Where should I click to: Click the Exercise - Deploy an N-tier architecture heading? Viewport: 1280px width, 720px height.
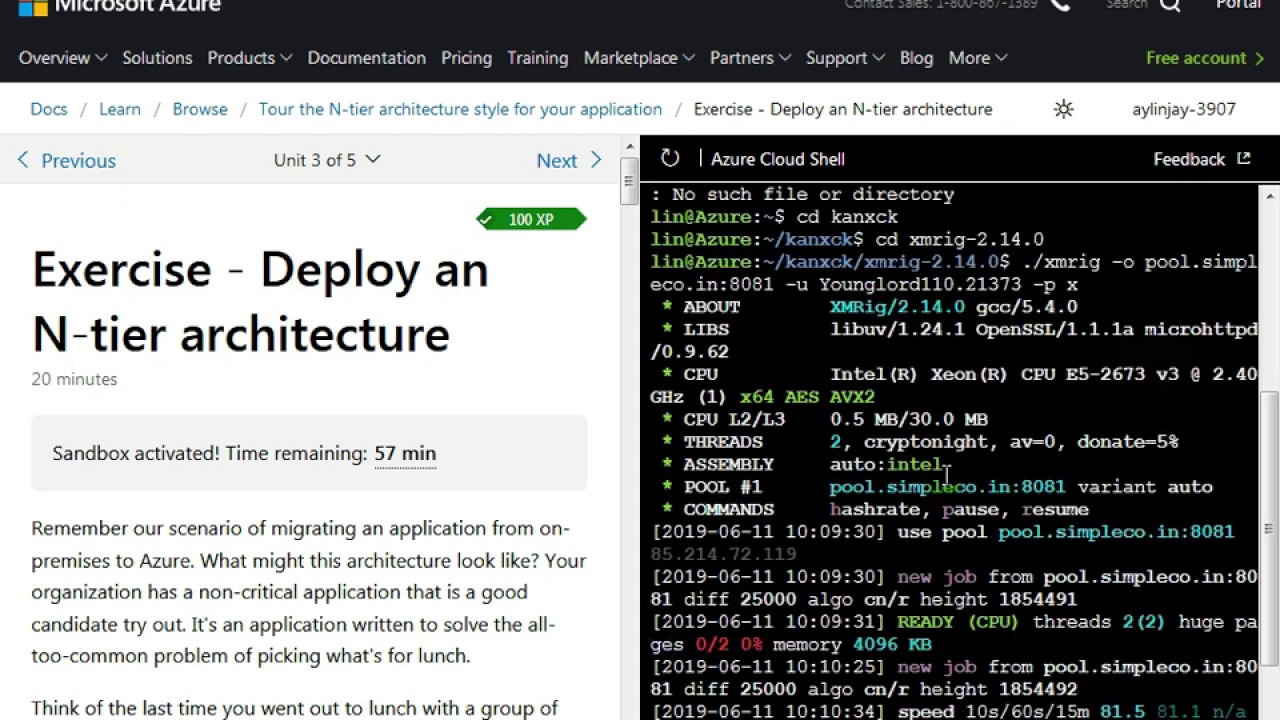[260, 301]
